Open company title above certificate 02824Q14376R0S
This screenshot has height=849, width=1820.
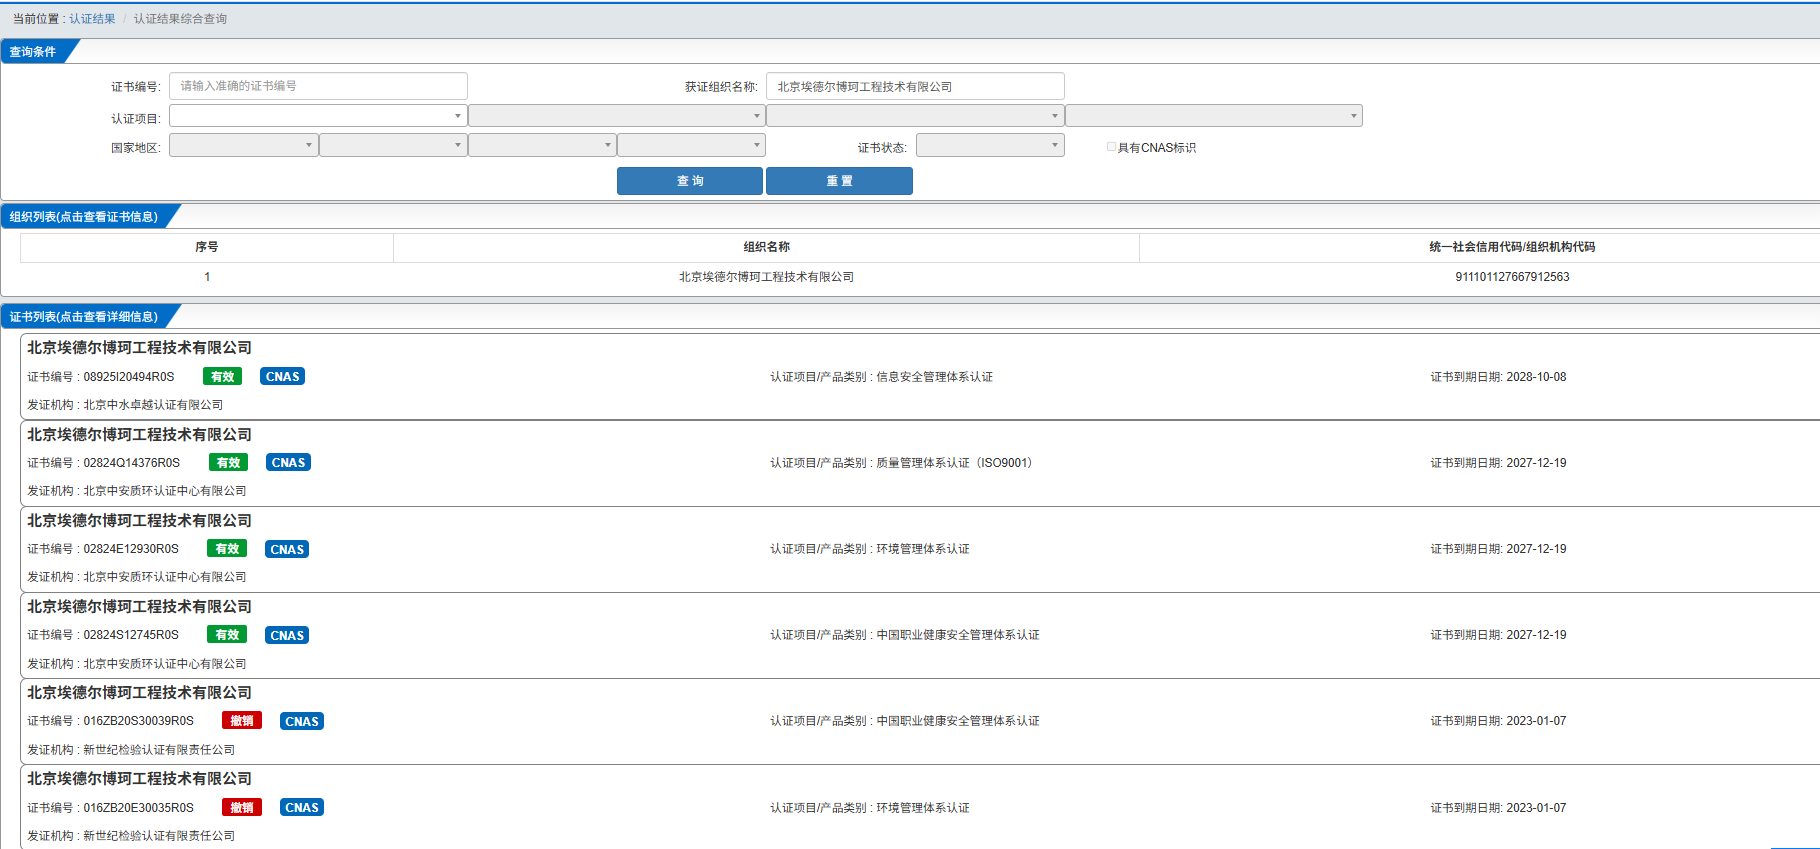point(139,435)
